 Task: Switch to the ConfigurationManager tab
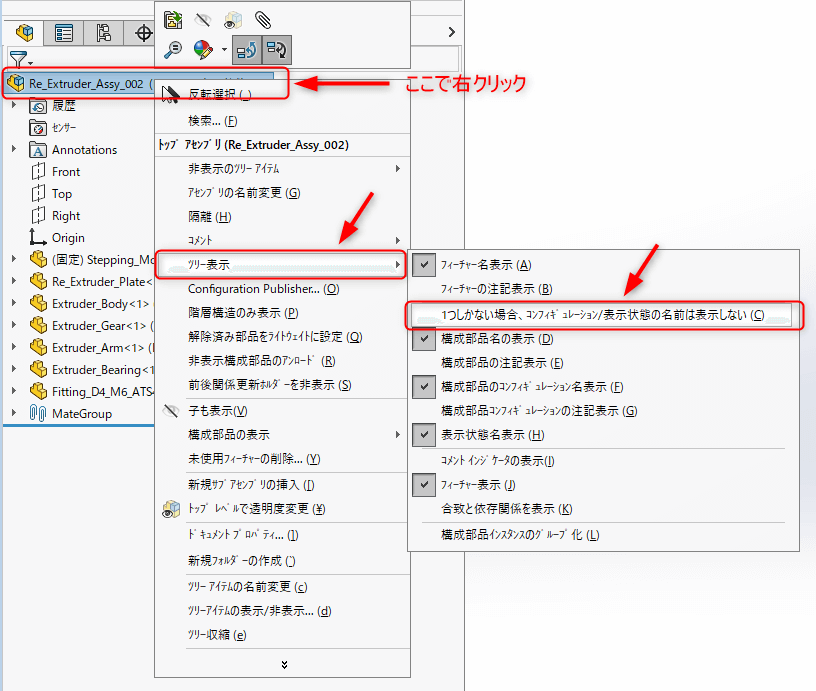click(103, 32)
